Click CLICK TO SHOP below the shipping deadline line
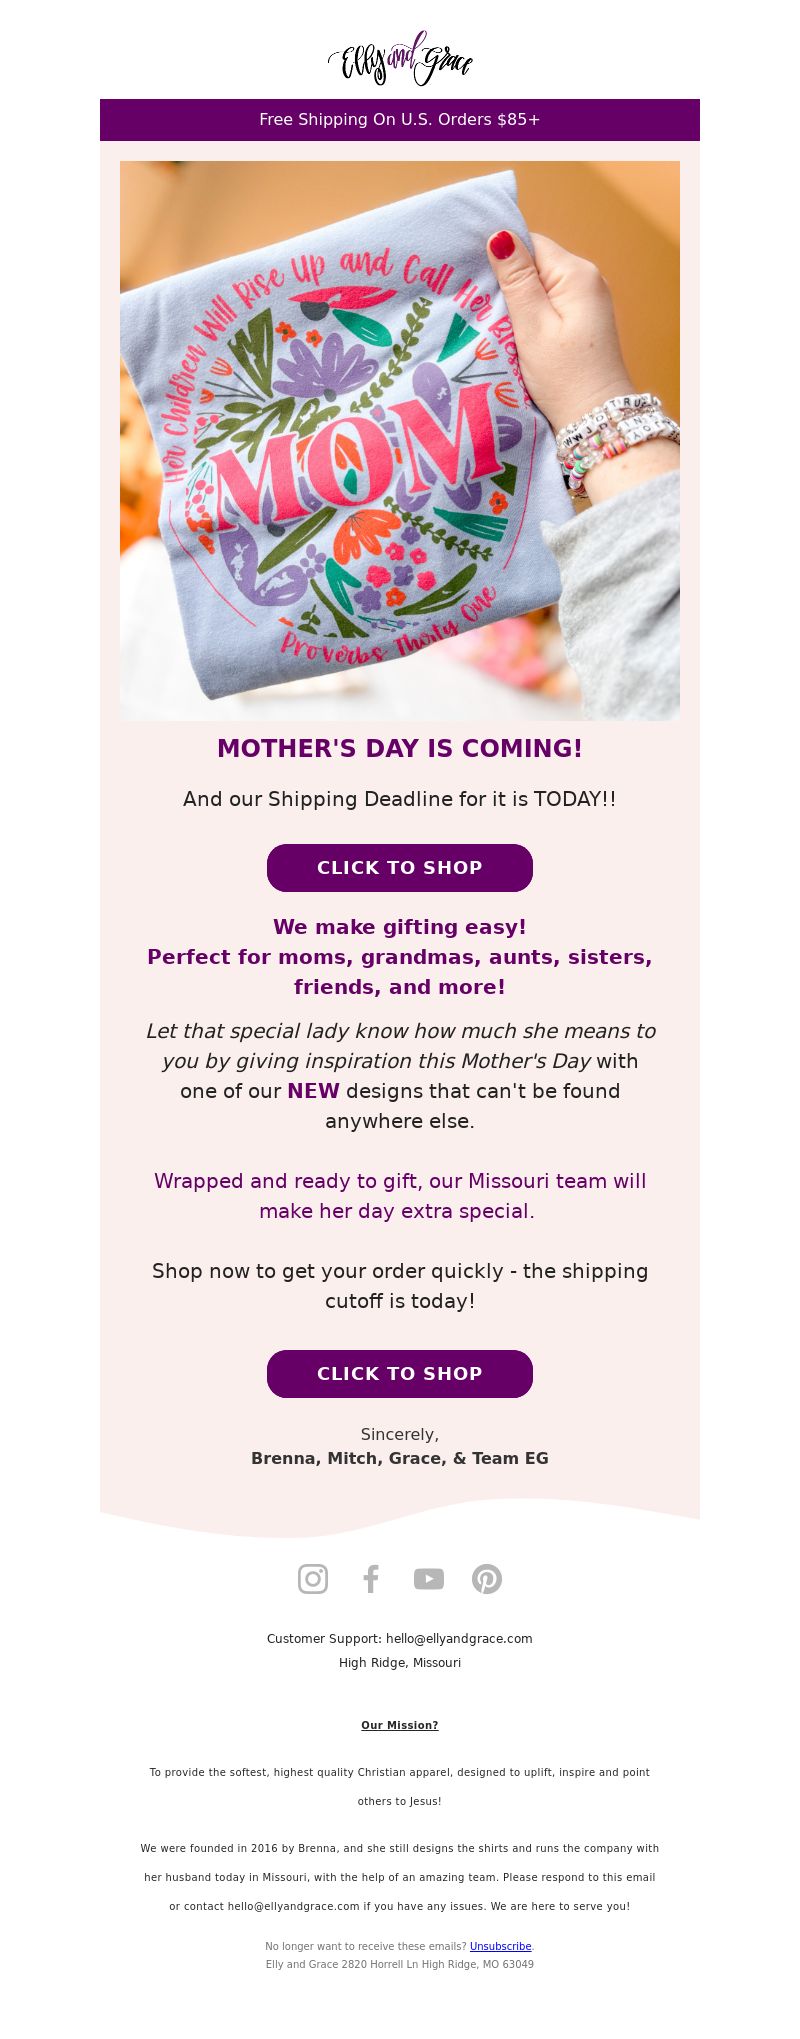 (400, 868)
